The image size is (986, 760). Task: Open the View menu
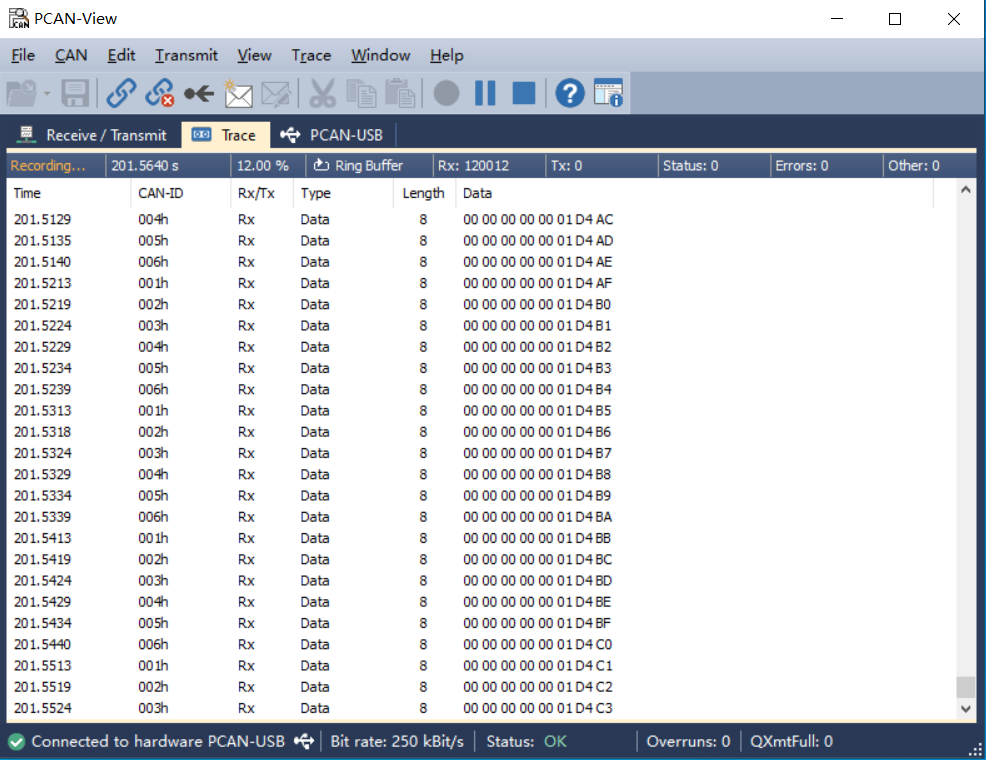click(254, 55)
